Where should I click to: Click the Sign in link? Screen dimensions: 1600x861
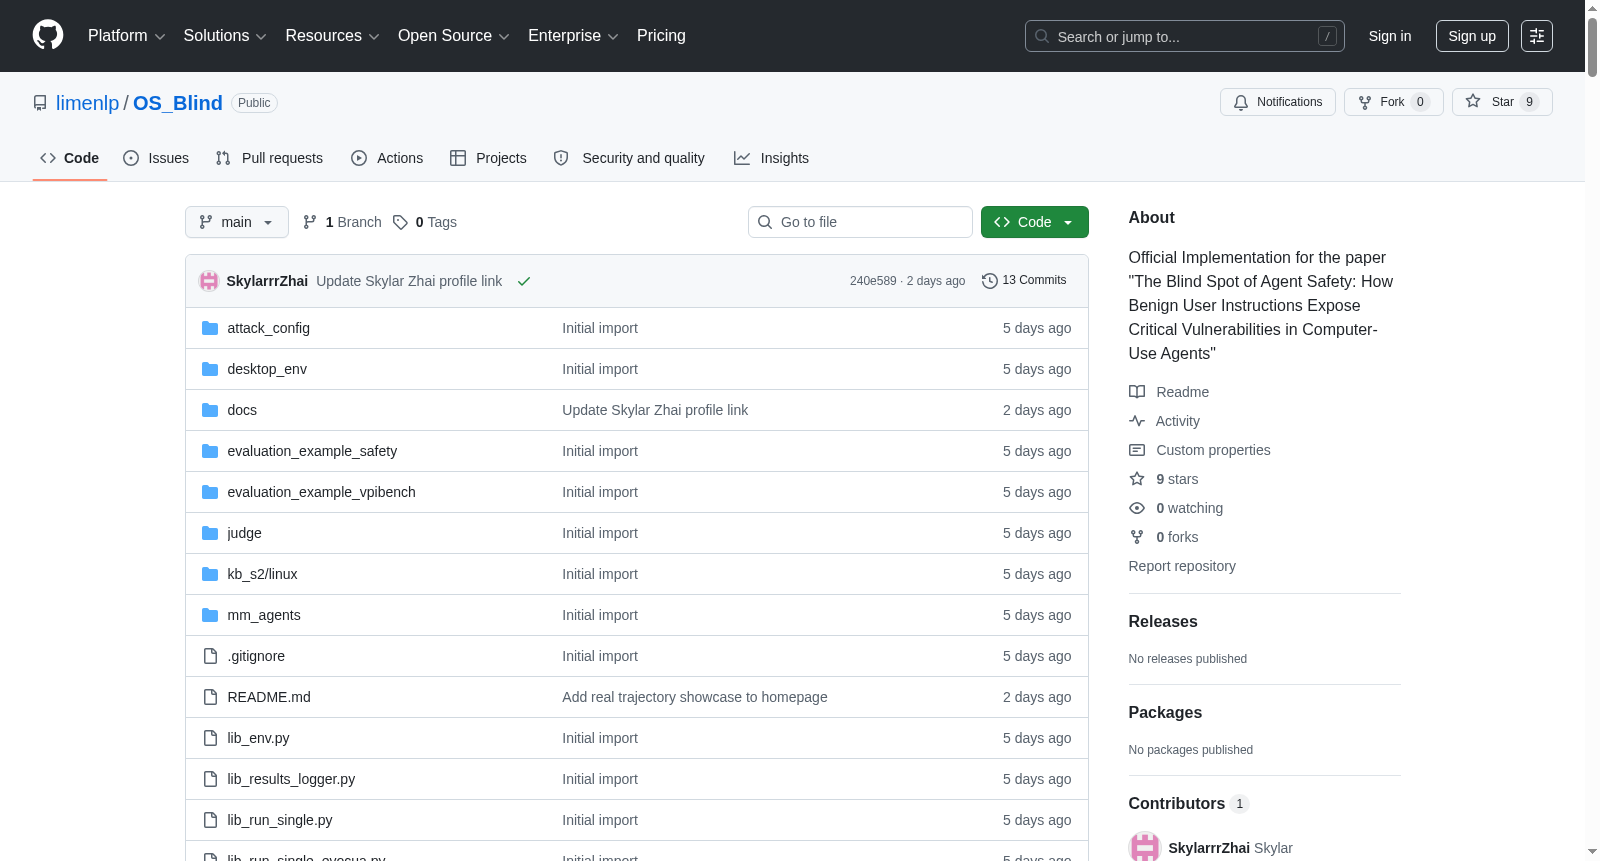(1390, 36)
